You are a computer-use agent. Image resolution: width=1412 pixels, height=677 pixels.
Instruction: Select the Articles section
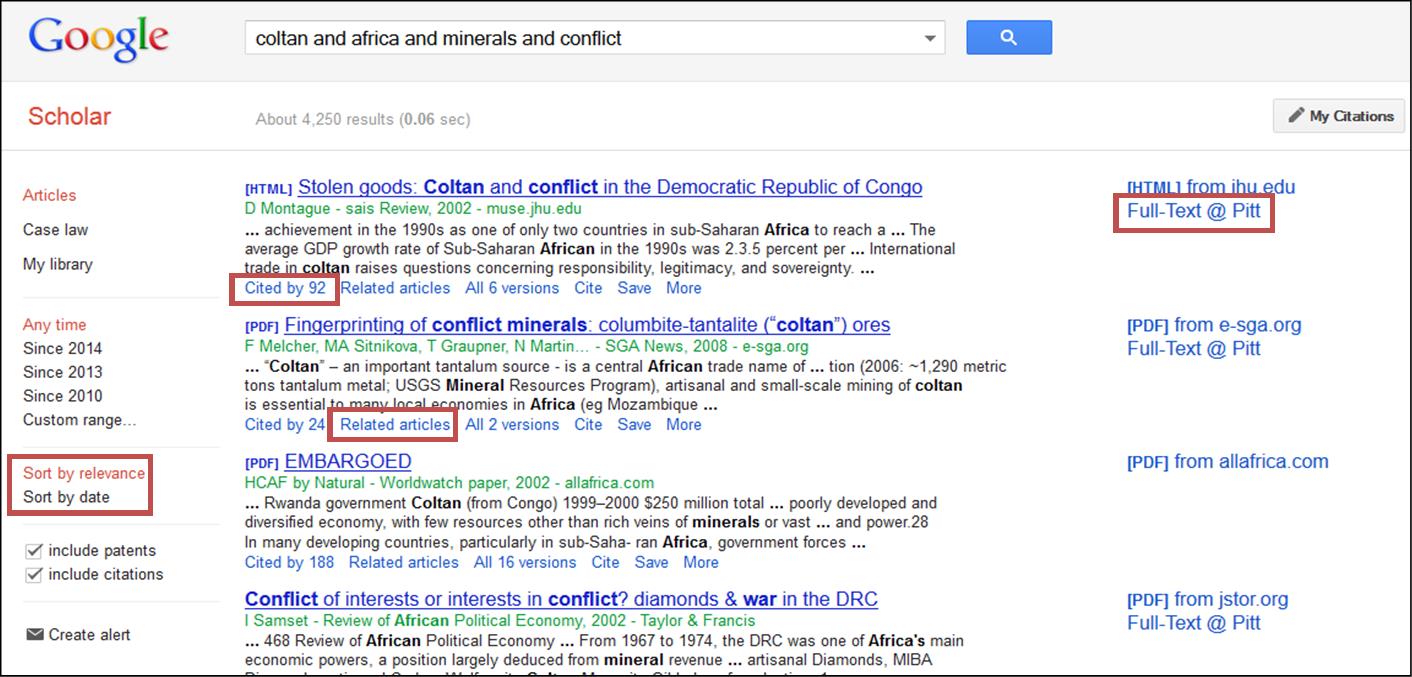click(49, 195)
